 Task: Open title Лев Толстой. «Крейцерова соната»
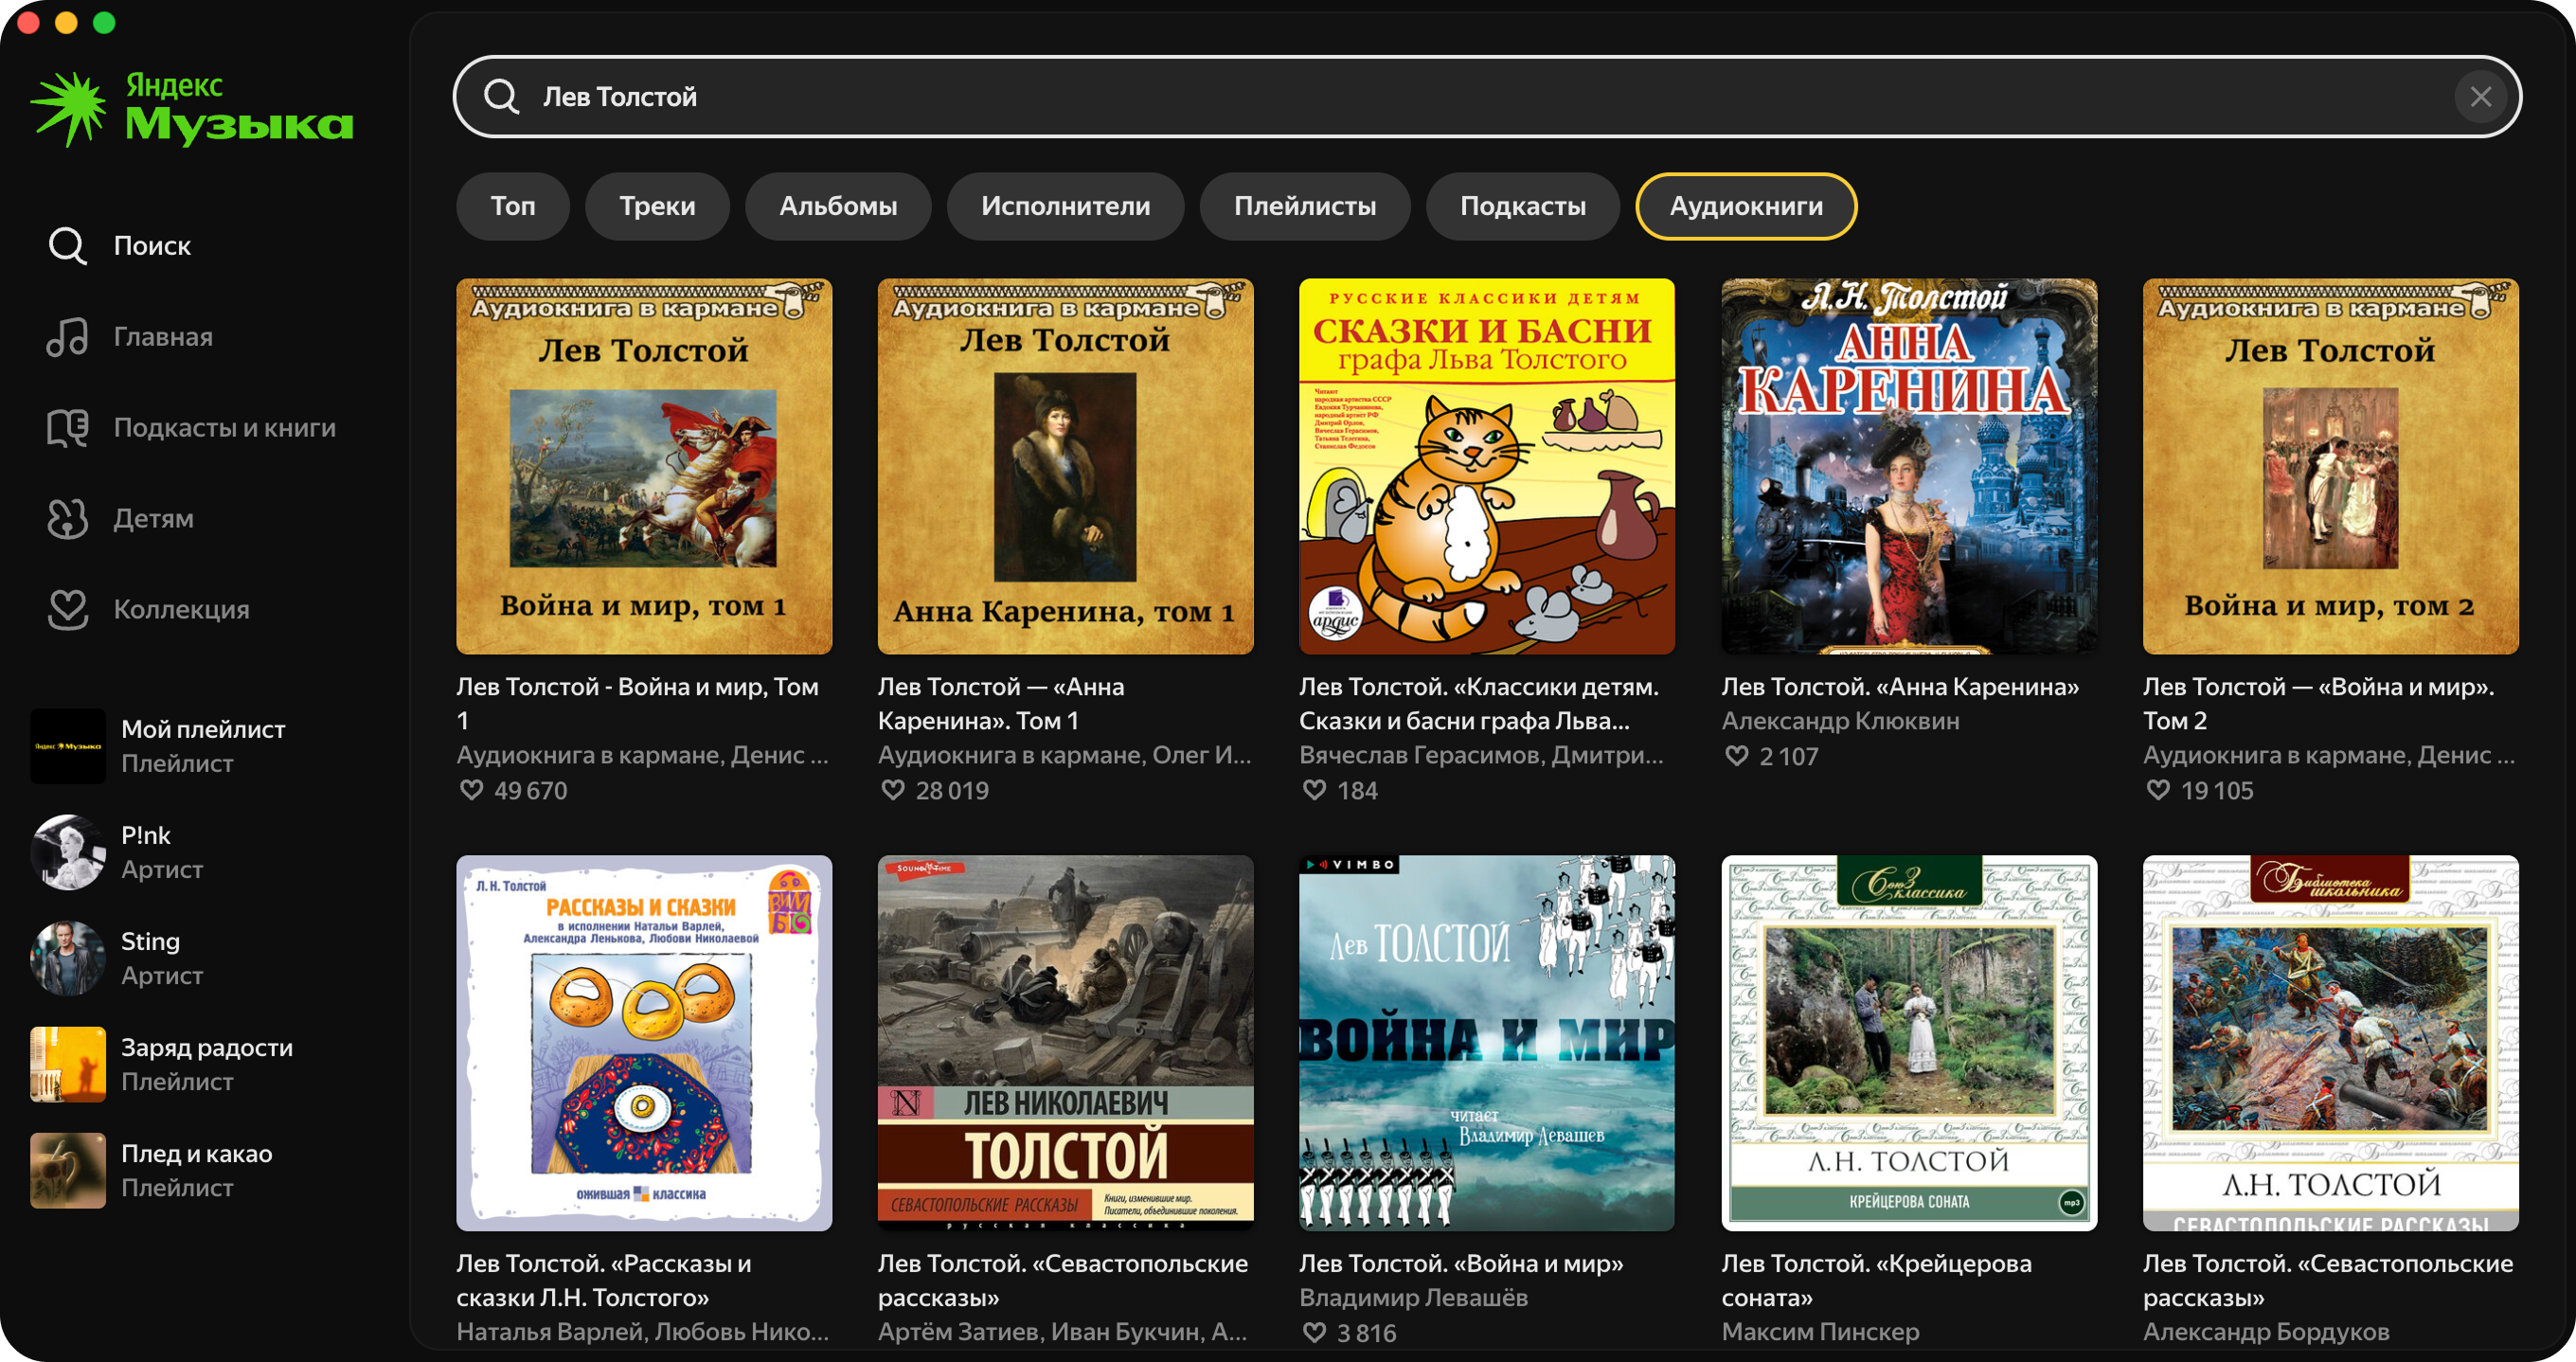tap(1876, 1280)
